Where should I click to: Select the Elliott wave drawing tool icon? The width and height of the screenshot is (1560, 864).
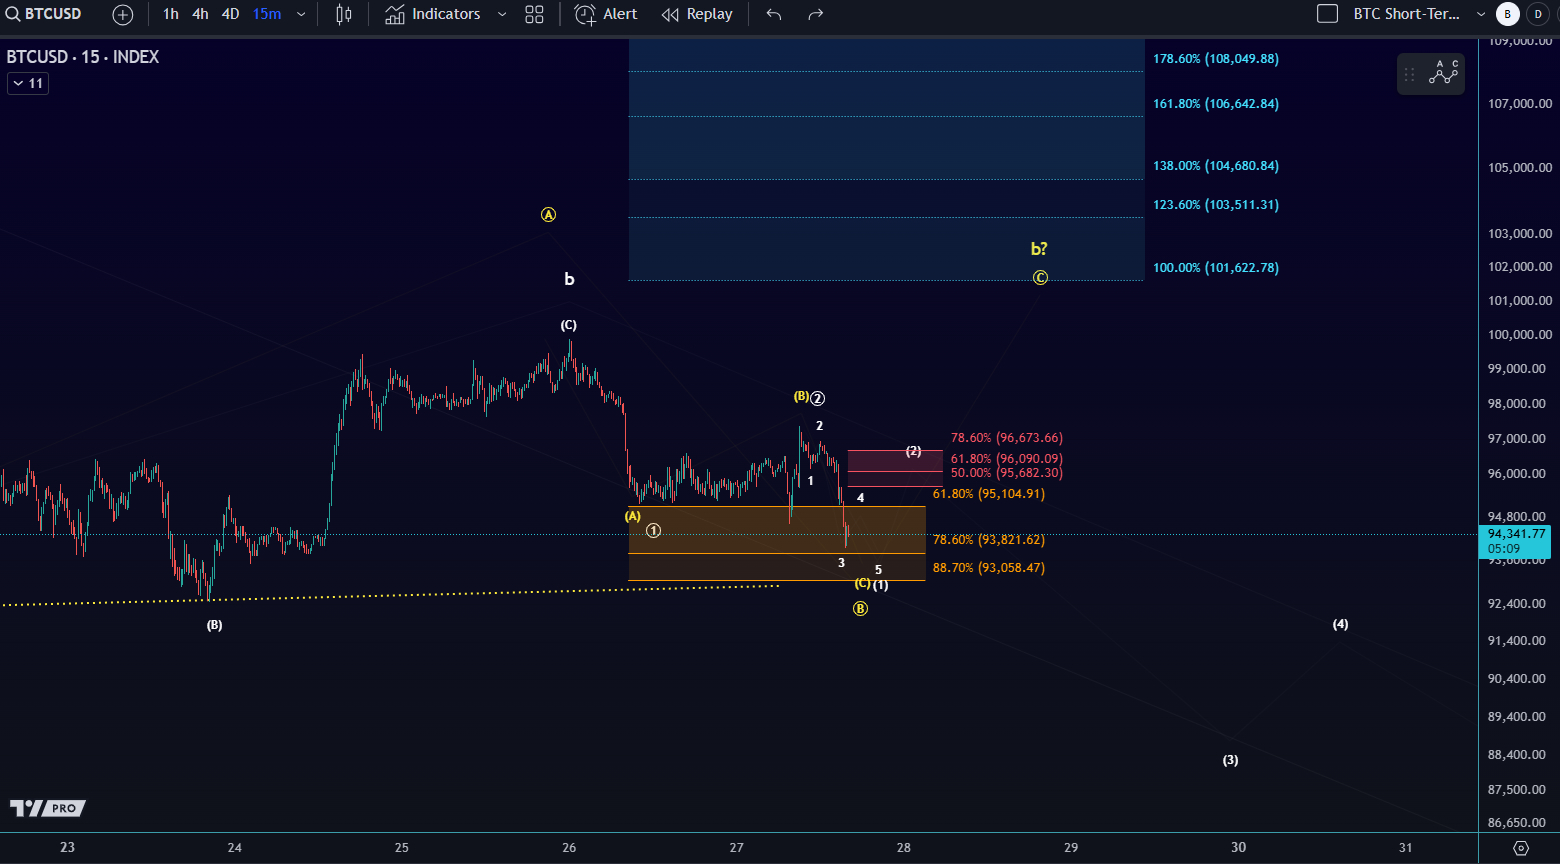pyautogui.click(x=1443, y=73)
